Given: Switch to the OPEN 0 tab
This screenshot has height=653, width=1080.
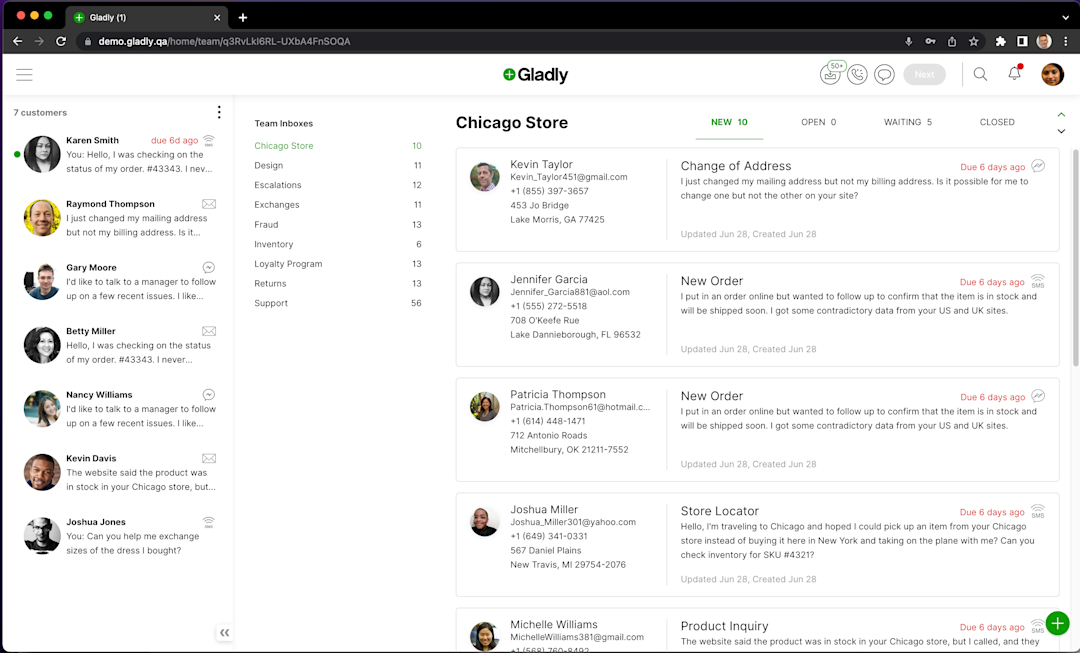Looking at the screenshot, I should (x=818, y=122).
